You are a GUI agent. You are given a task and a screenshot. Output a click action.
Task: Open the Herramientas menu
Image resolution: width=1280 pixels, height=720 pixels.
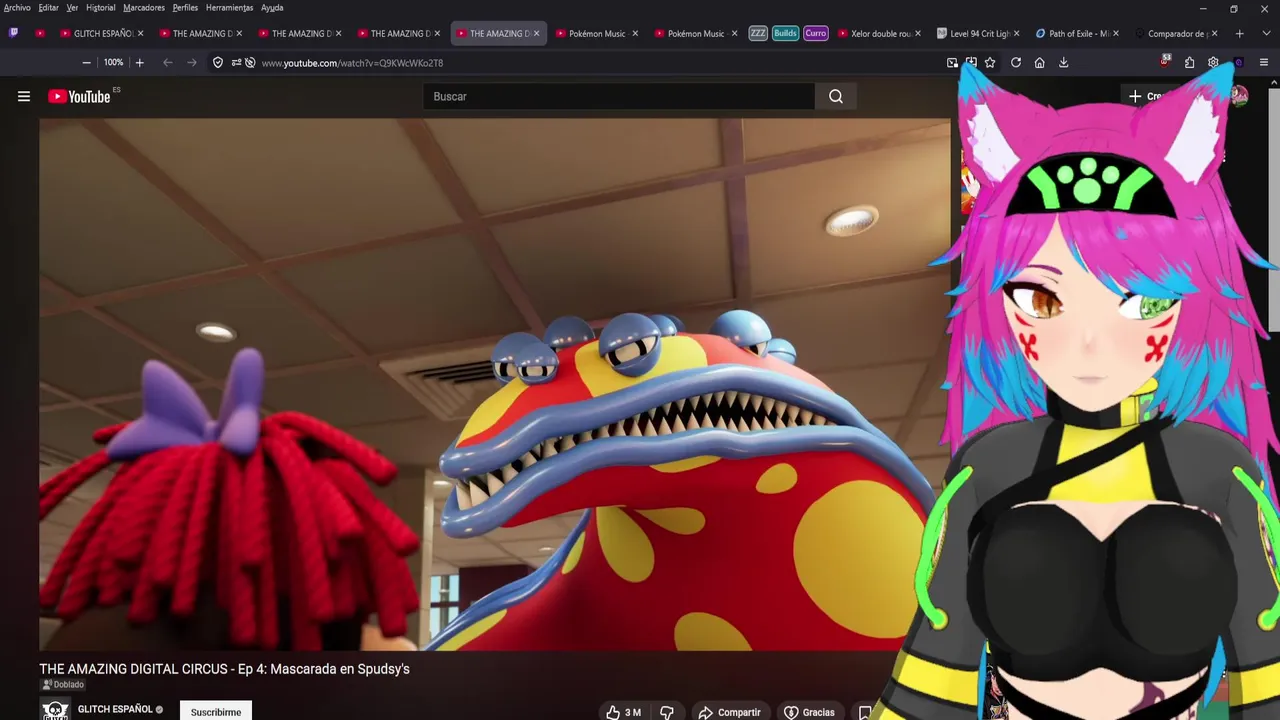click(x=229, y=7)
